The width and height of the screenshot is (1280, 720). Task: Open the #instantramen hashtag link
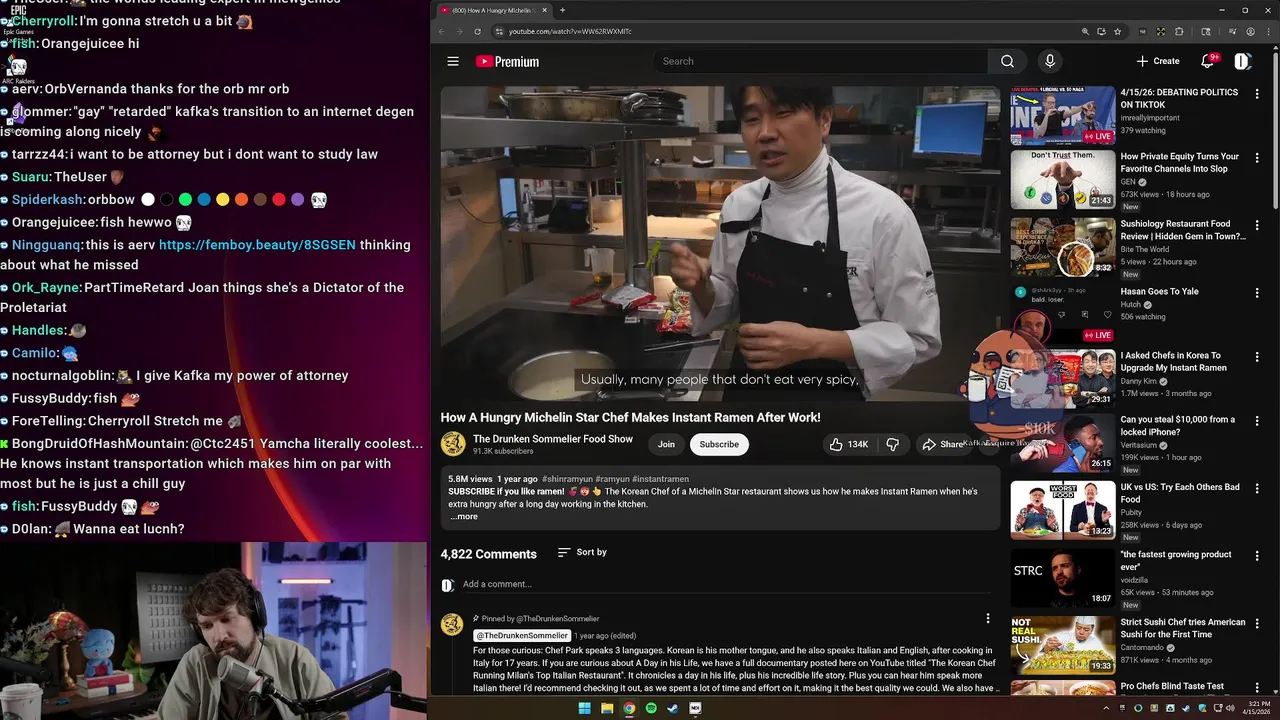pyautogui.click(x=660, y=479)
